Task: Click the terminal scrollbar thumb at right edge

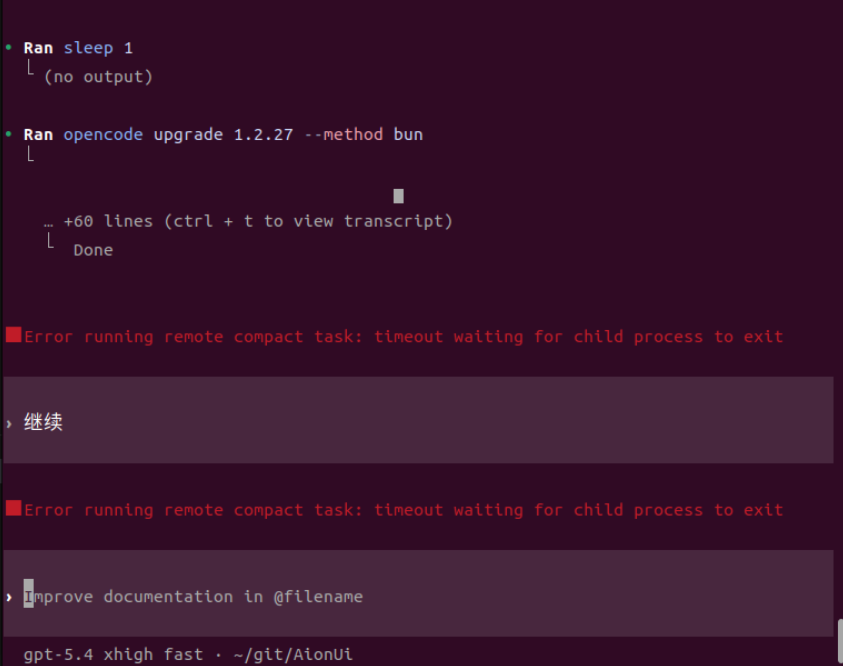Action: coord(840,642)
